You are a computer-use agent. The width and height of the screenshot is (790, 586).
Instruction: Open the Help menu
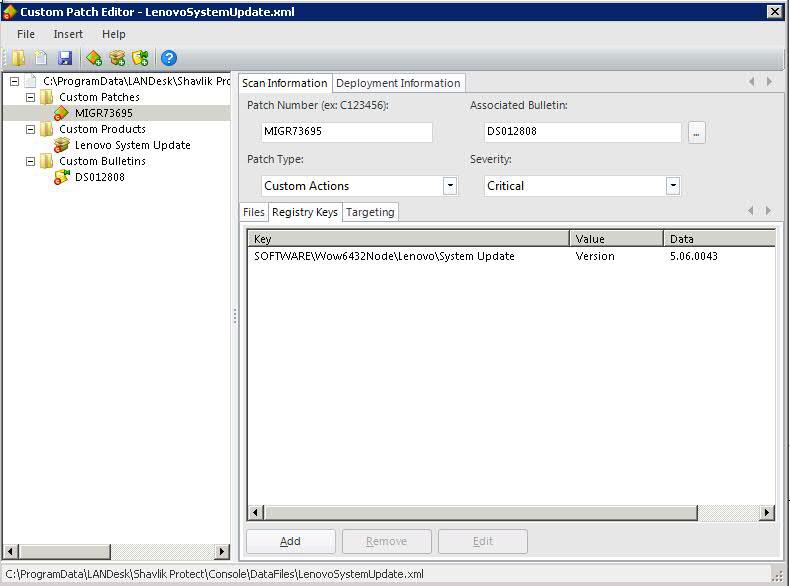pos(114,34)
